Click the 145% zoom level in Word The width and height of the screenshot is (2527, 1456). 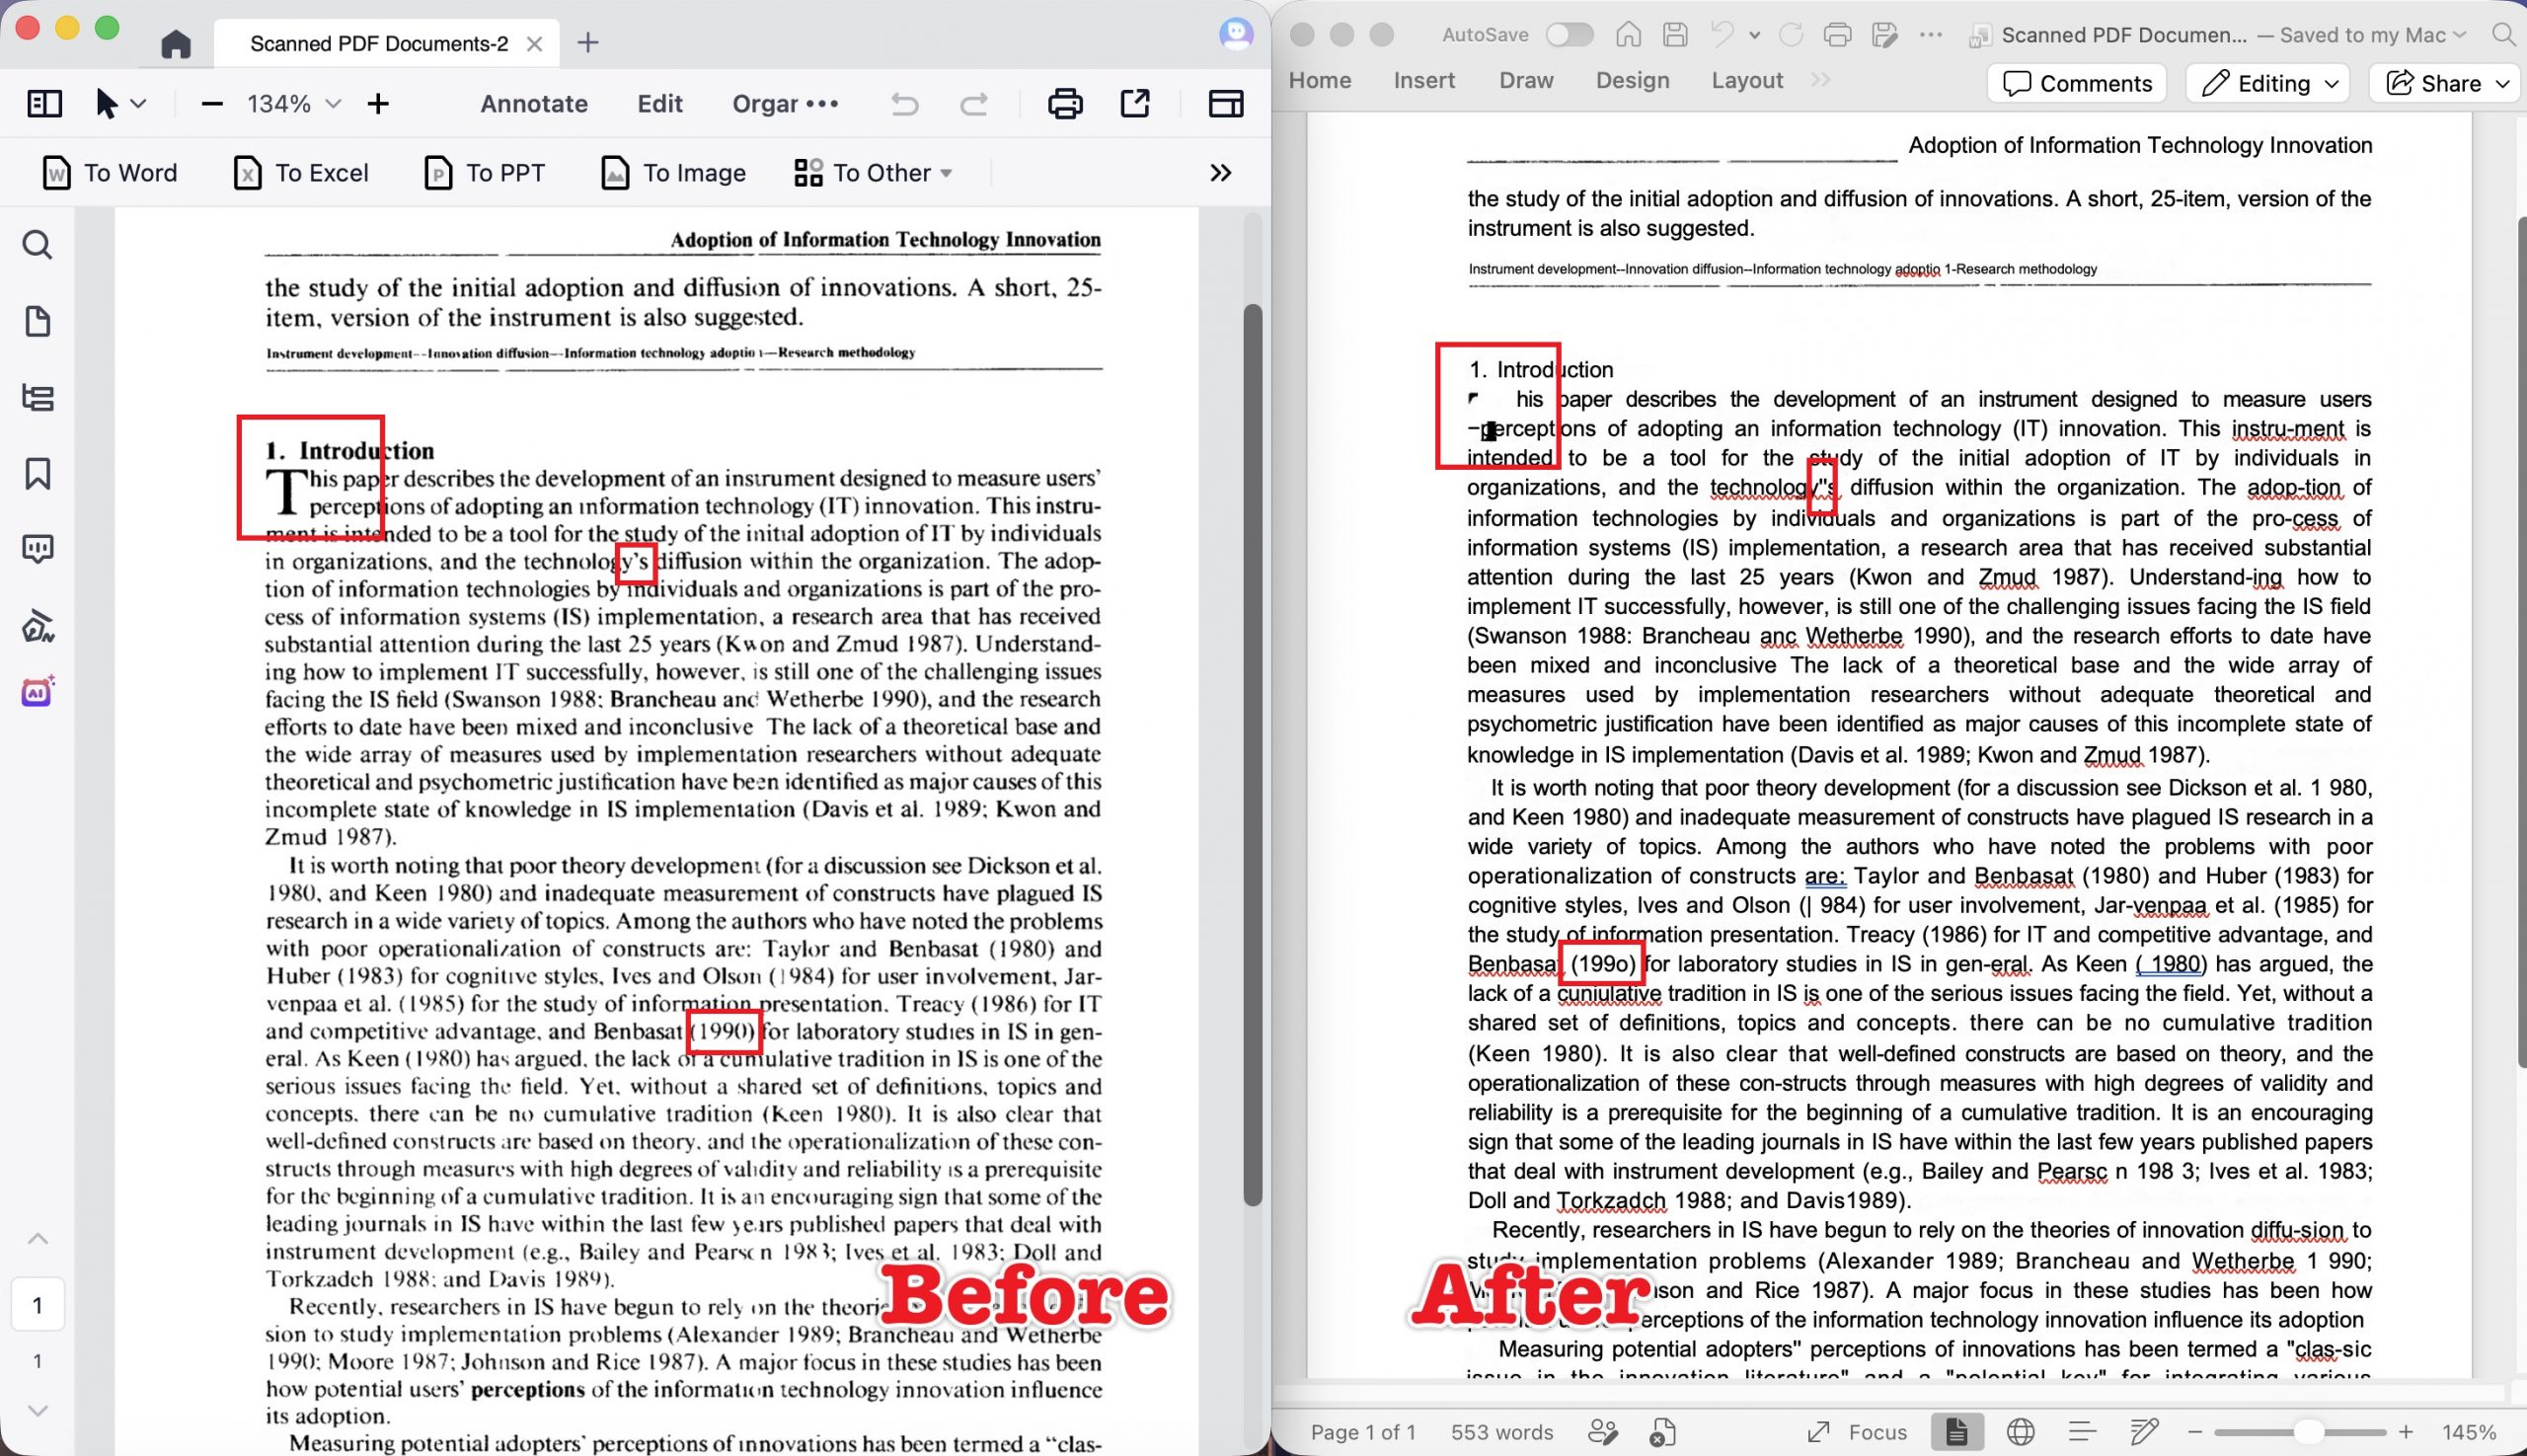(2468, 1432)
